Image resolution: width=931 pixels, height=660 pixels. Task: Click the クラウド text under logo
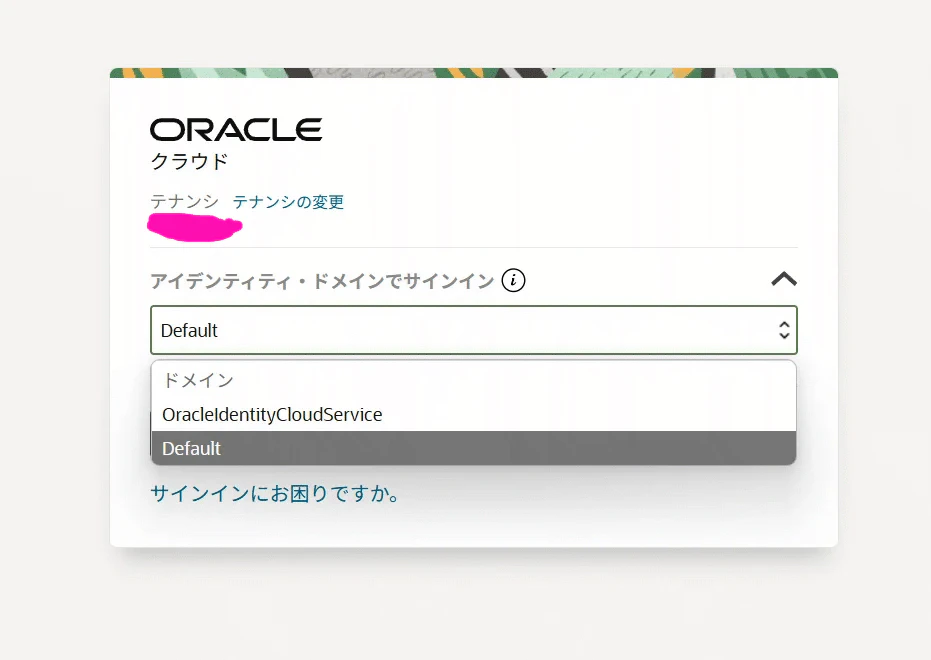click(x=189, y=161)
